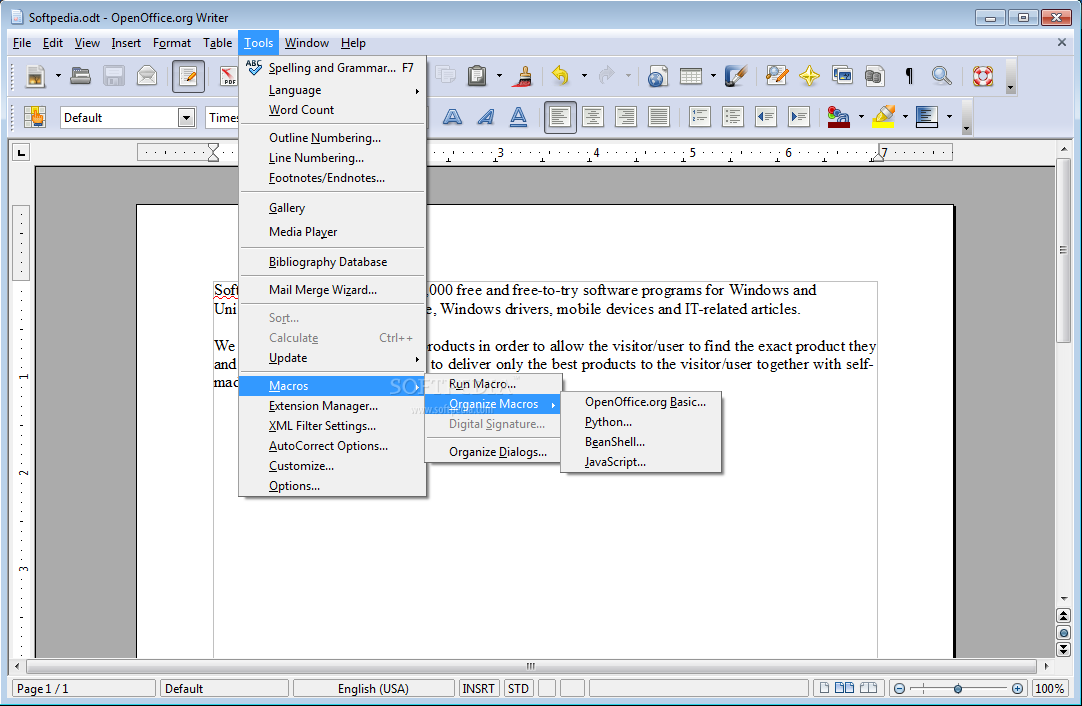Open the Format menu
The height and width of the screenshot is (706, 1082).
click(172, 43)
